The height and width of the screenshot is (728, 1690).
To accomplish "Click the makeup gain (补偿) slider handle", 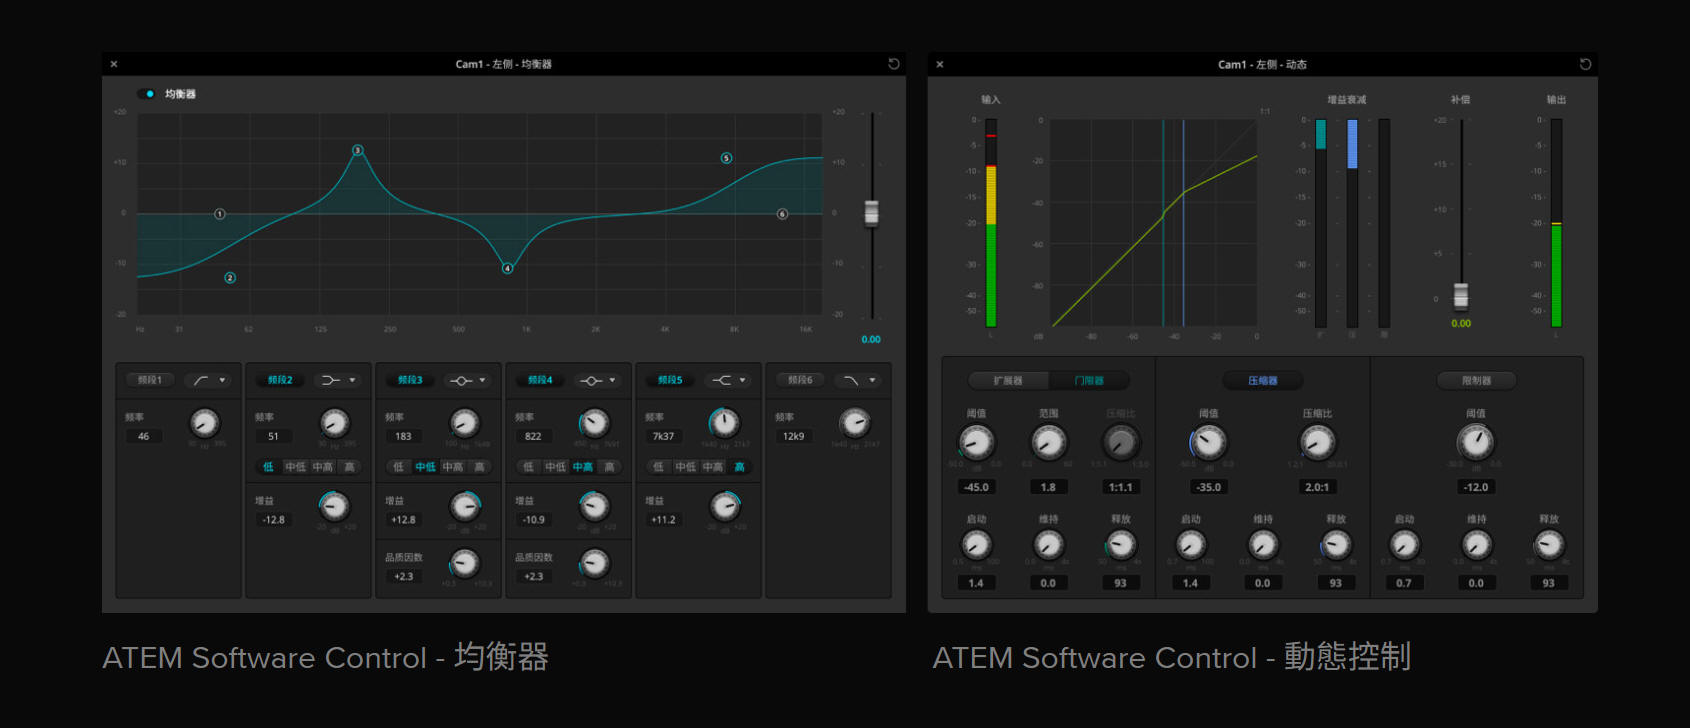I will coord(1461,295).
